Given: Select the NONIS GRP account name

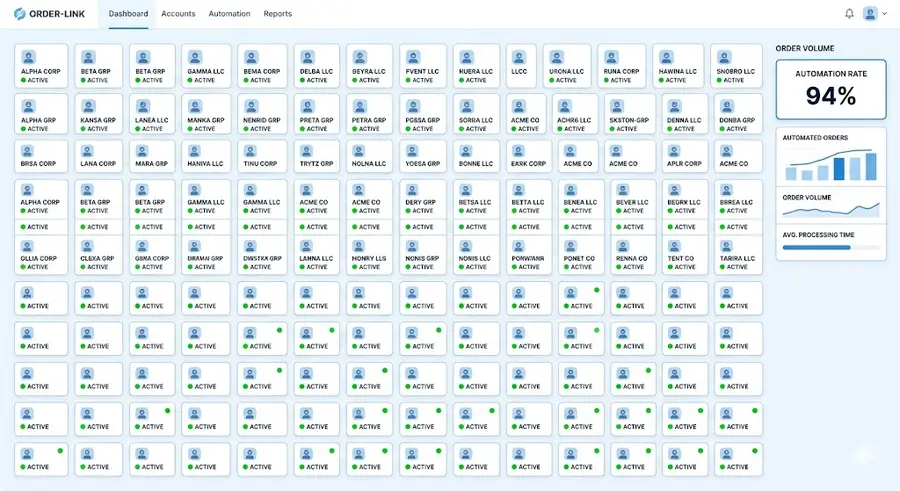Looking at the screenshot, I should point(422,258).
